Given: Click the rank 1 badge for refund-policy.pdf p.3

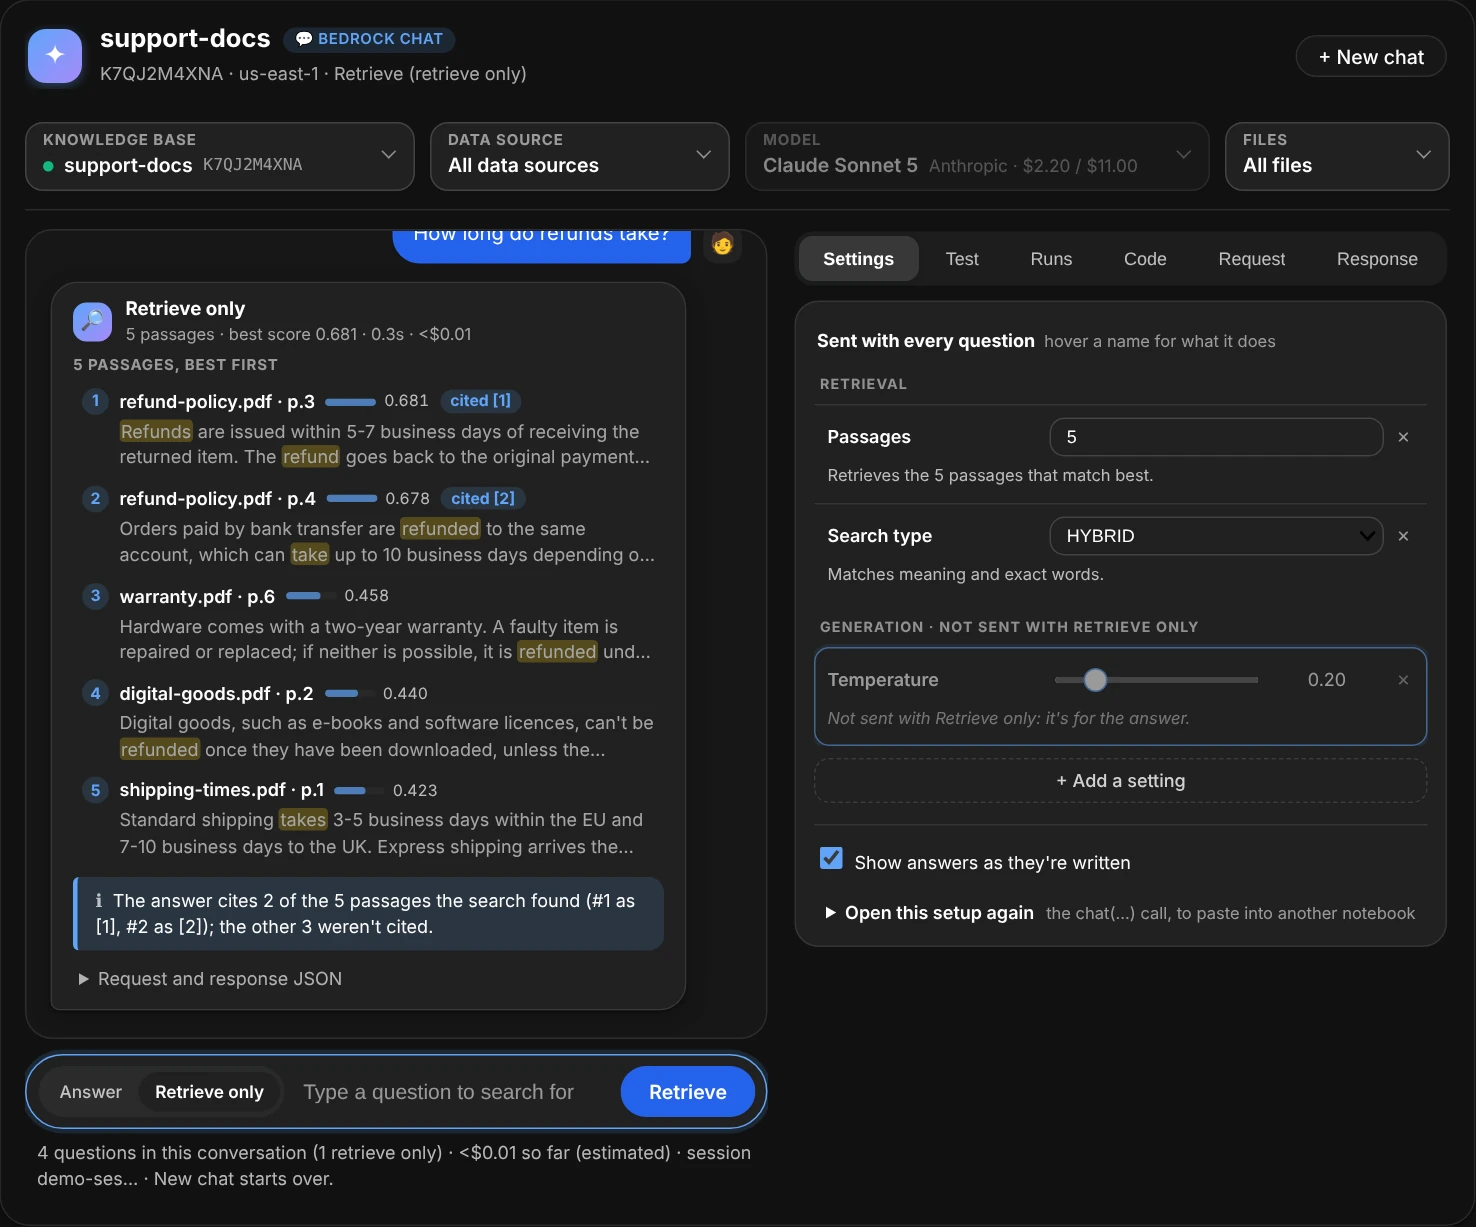Looking at the screenshot, I should click(95, 401).
